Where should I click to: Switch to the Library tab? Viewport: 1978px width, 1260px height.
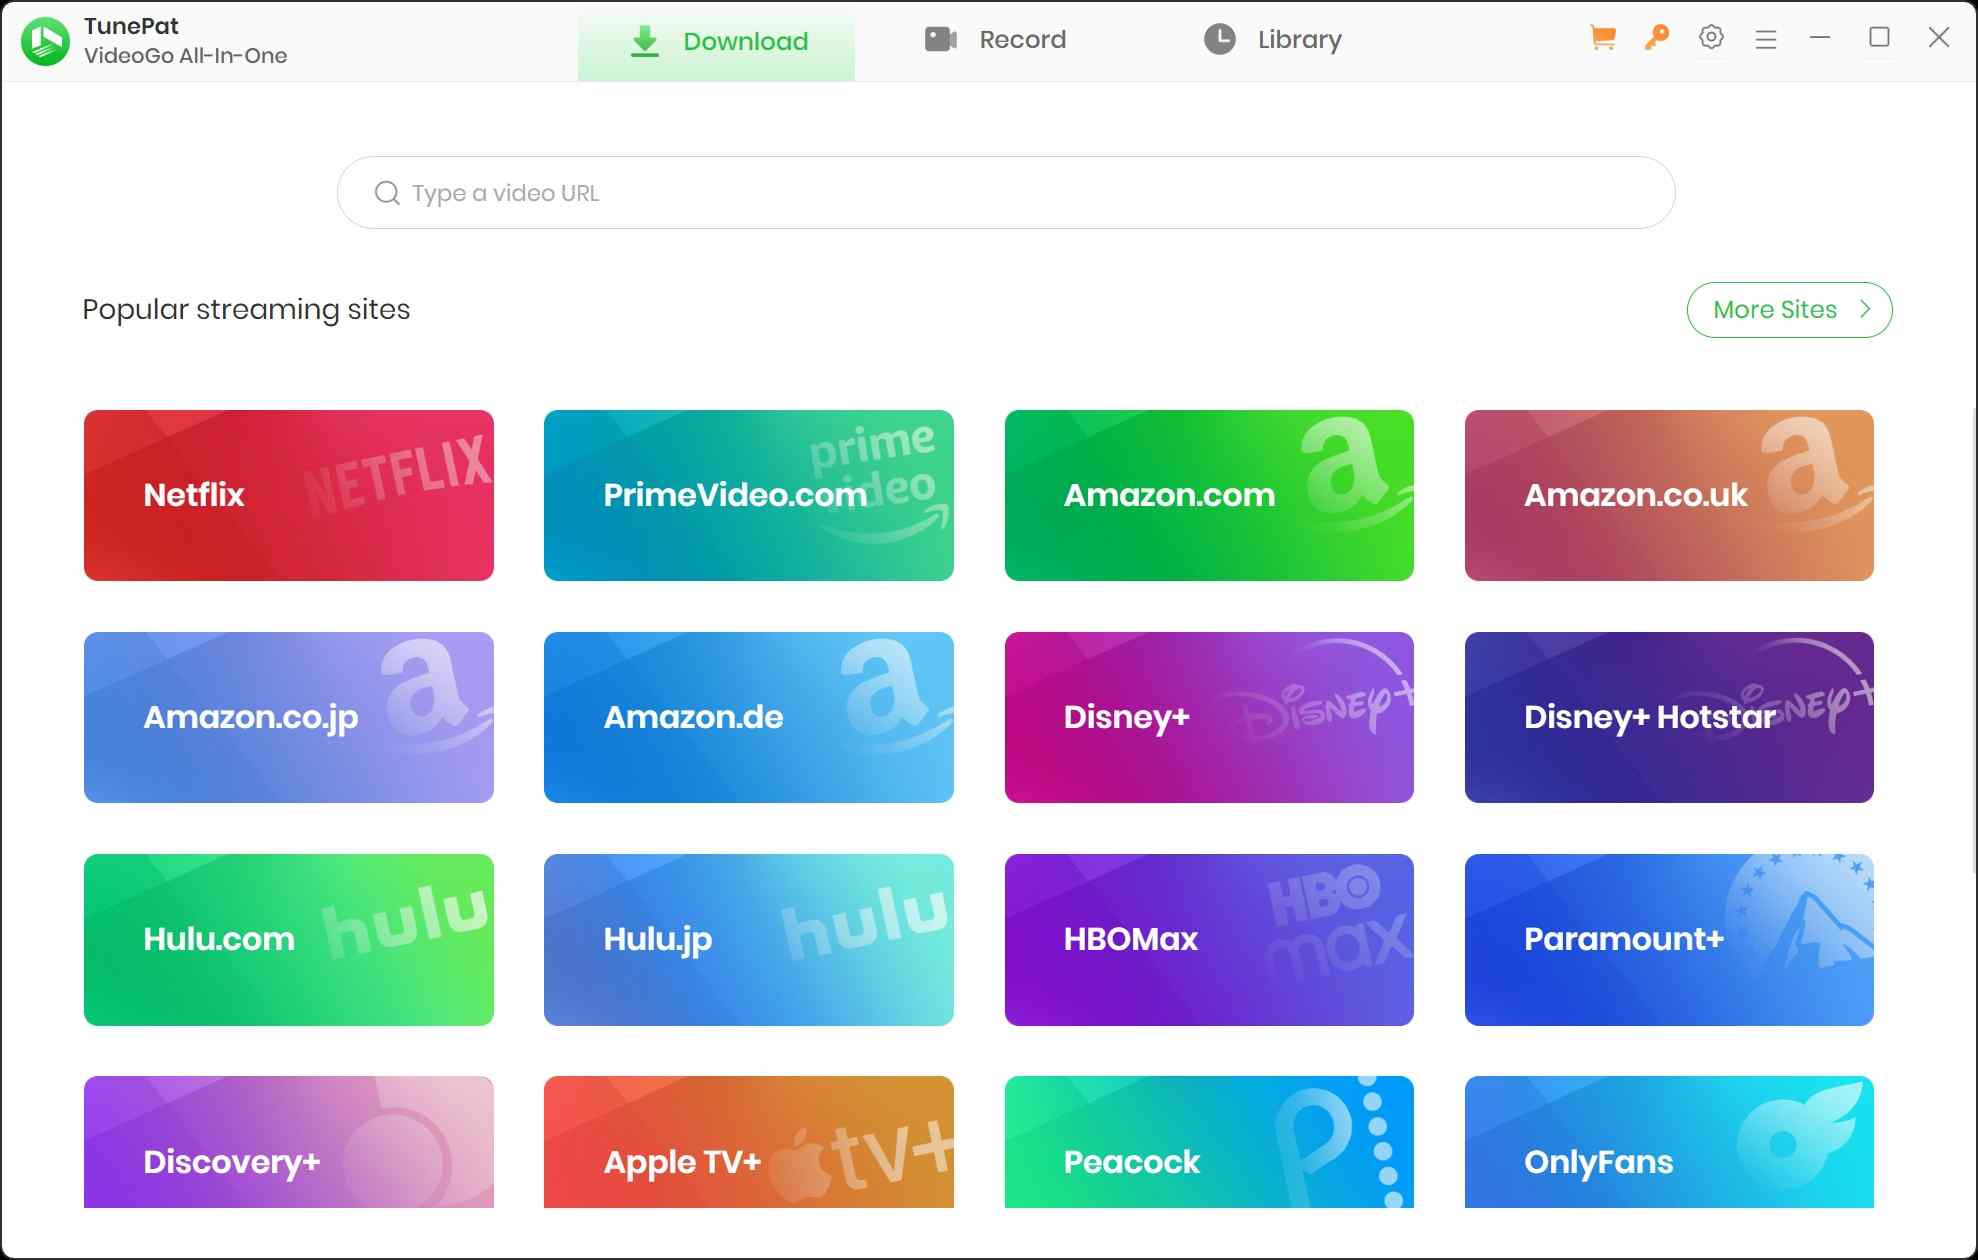point(1300,39)
